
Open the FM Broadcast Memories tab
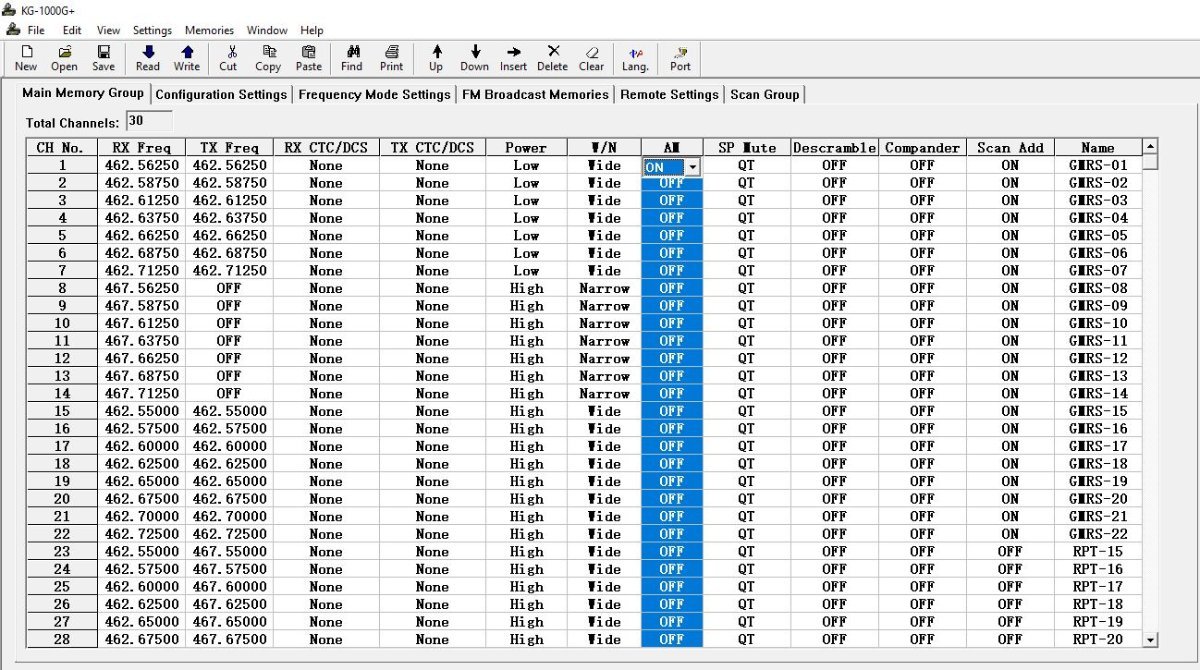(535, 94)
